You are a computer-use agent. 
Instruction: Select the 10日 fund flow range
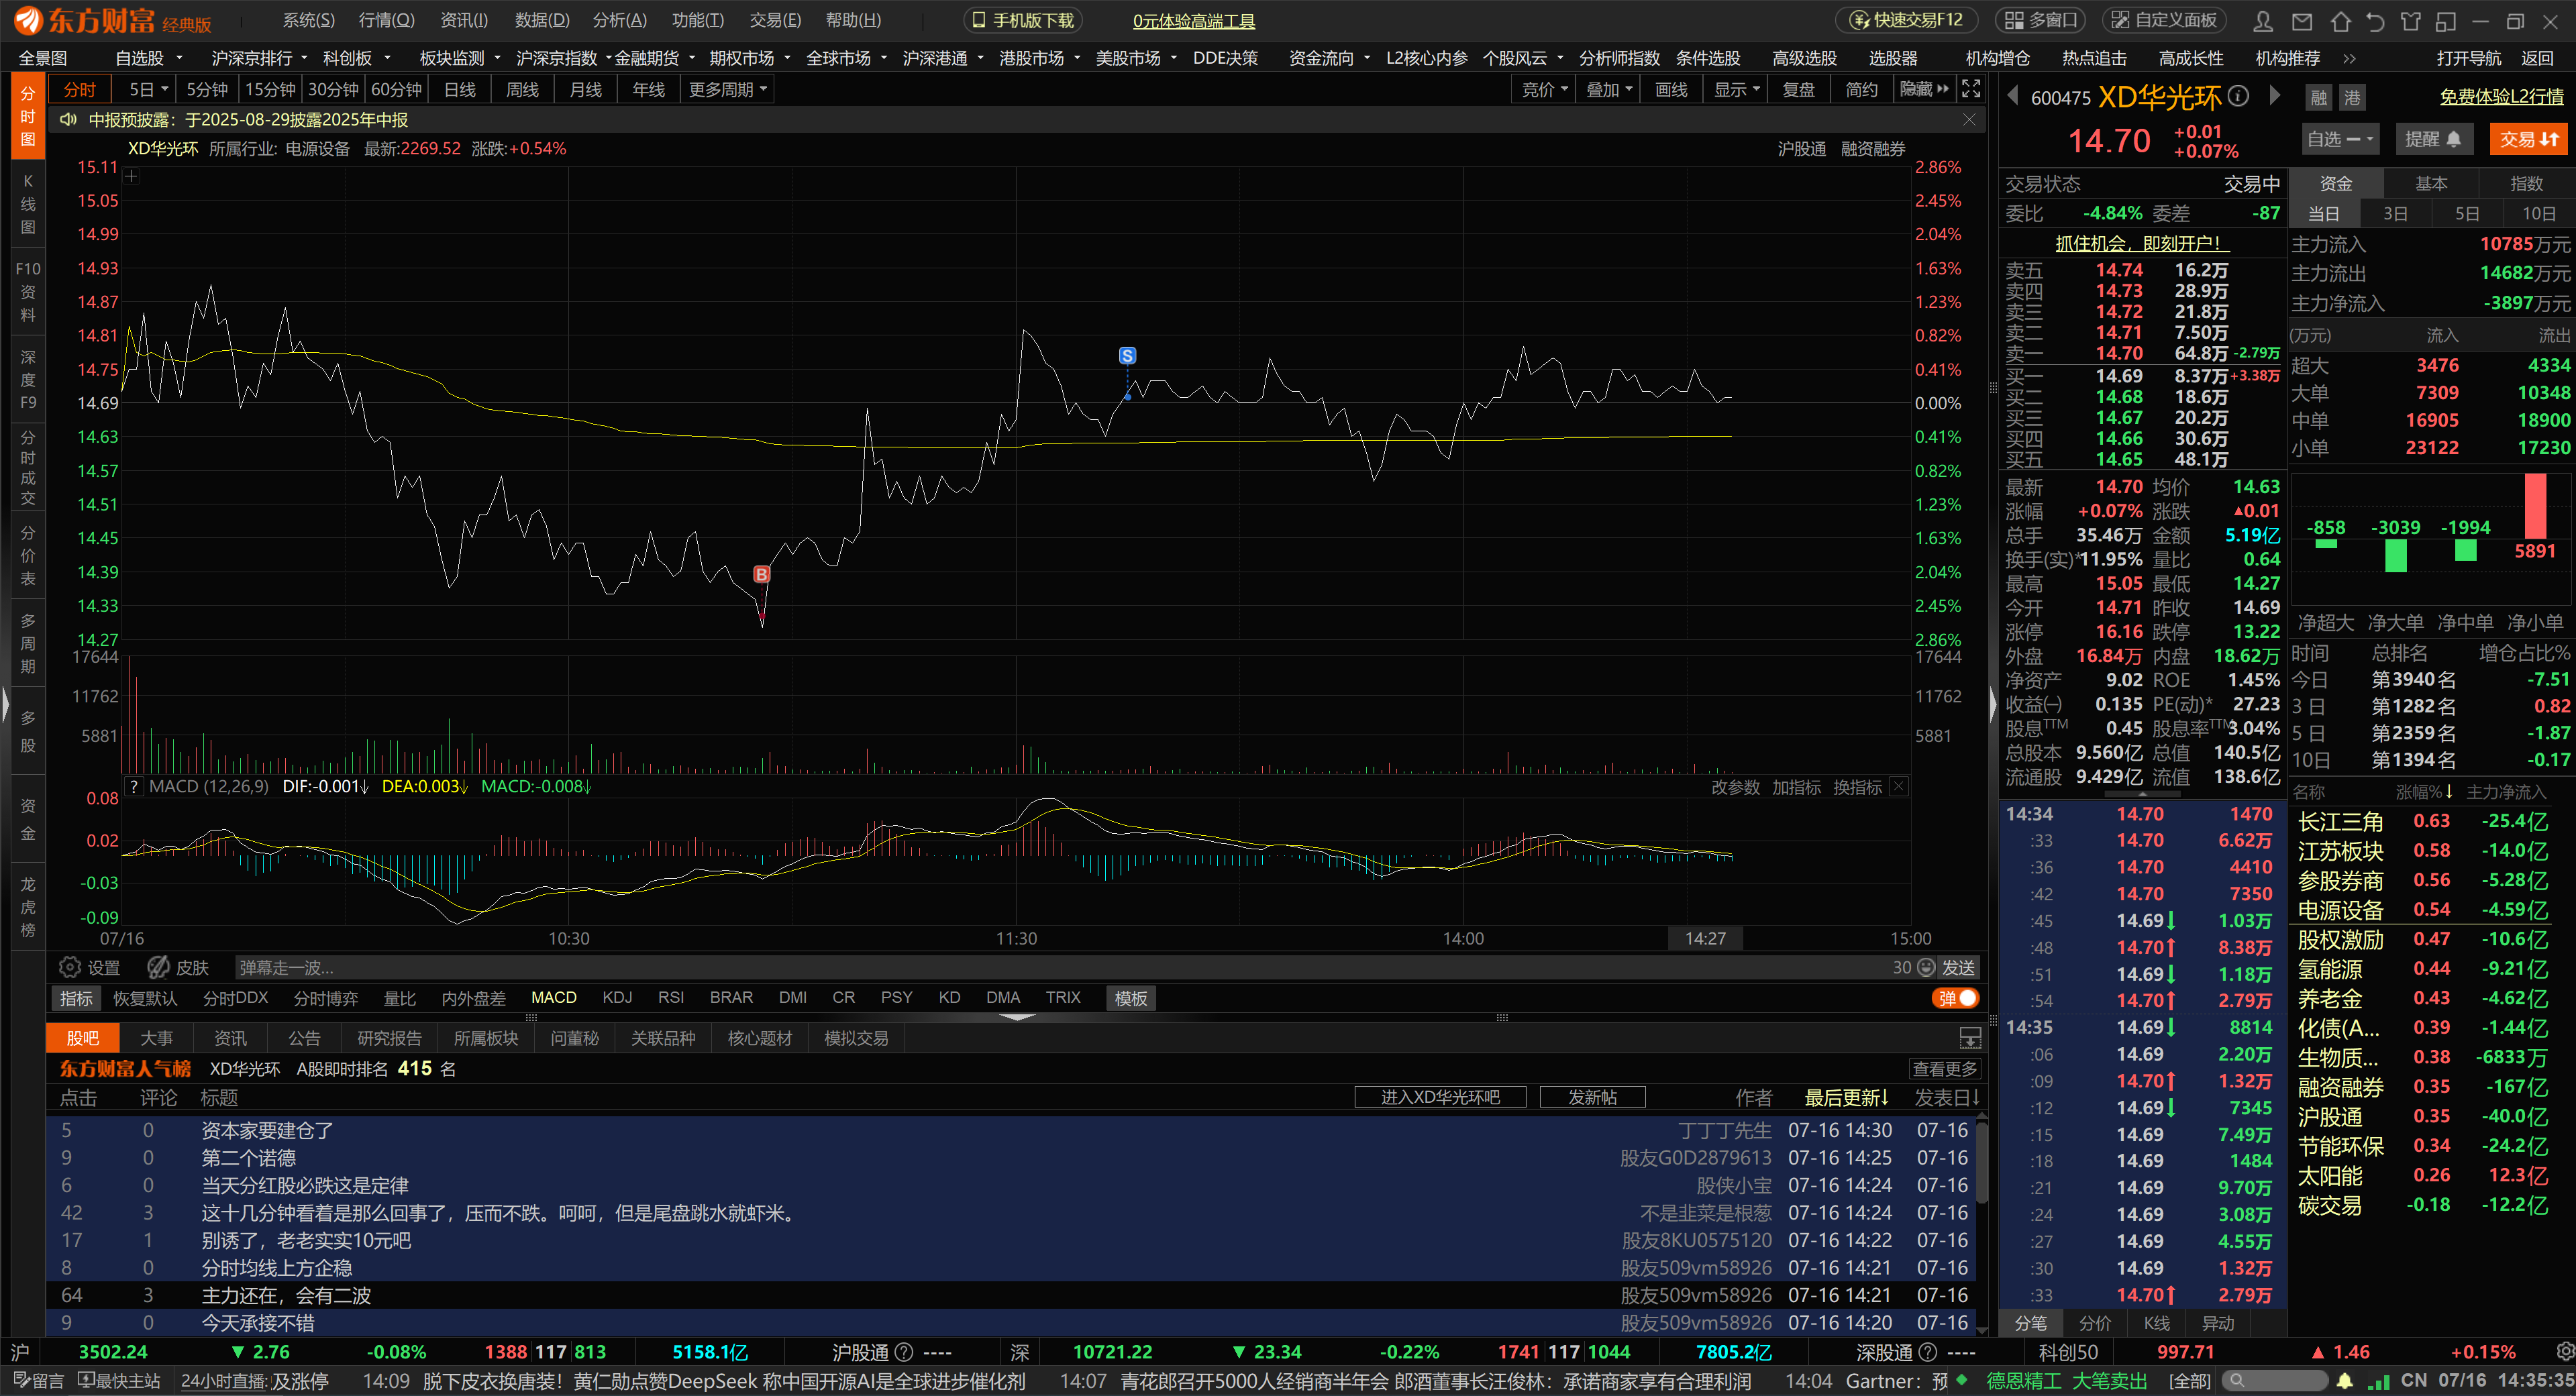click(2538, 214)
